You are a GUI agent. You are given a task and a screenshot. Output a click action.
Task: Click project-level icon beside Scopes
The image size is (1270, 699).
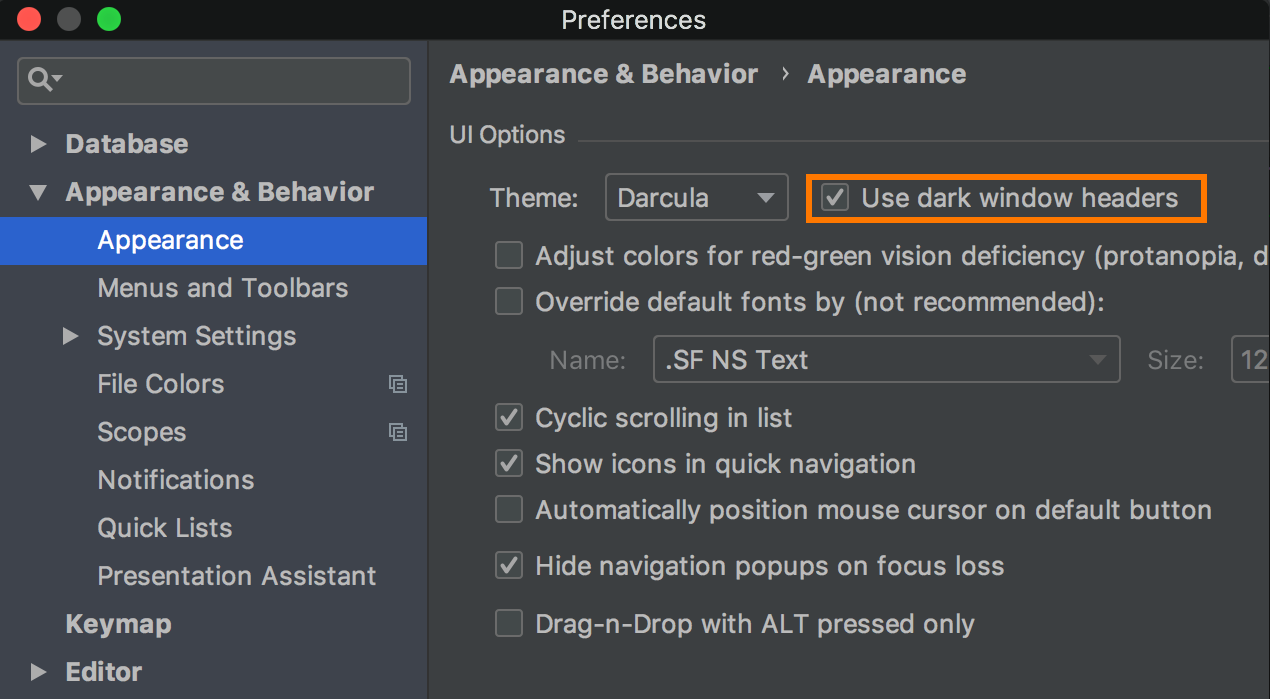coord(398,432)
